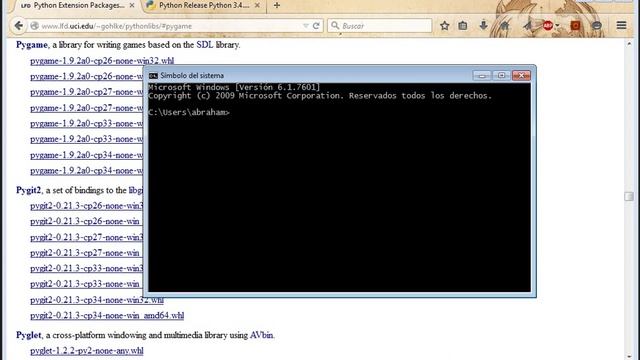640x360 pixels.
Task: Switch to Python Release Python 3.4 tab
Action: 204,5
